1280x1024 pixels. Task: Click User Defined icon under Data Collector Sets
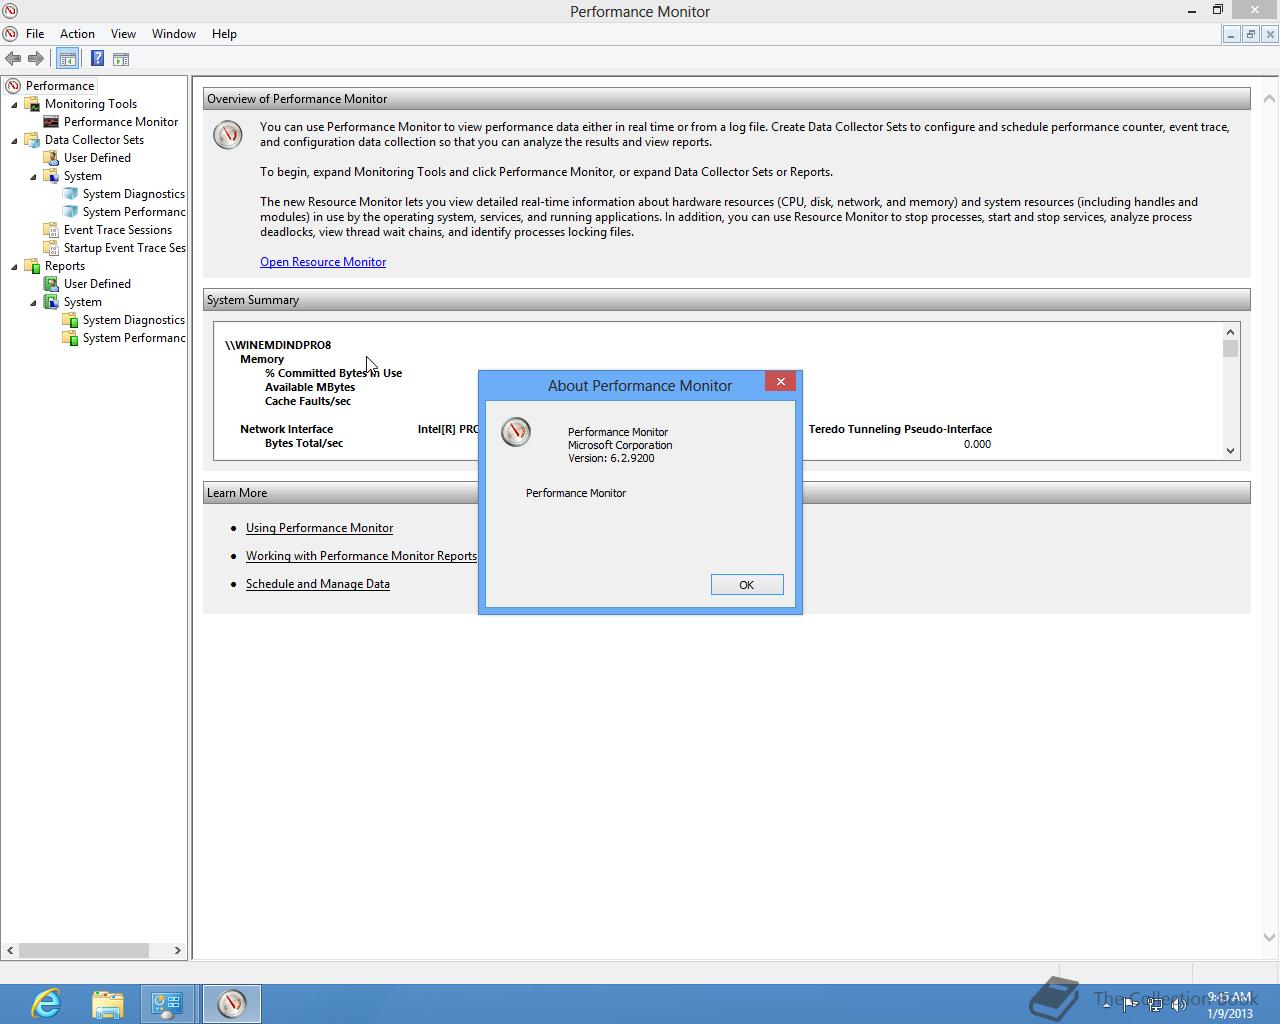(x=51, y=158)
